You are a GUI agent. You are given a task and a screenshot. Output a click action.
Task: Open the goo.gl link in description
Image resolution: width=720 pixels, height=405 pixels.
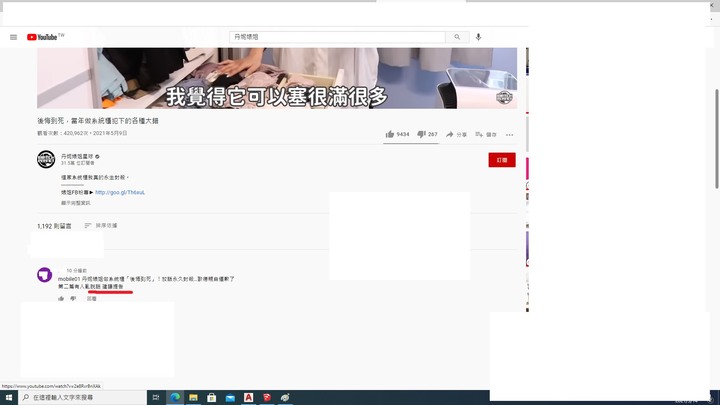click(x=120, y=192)
